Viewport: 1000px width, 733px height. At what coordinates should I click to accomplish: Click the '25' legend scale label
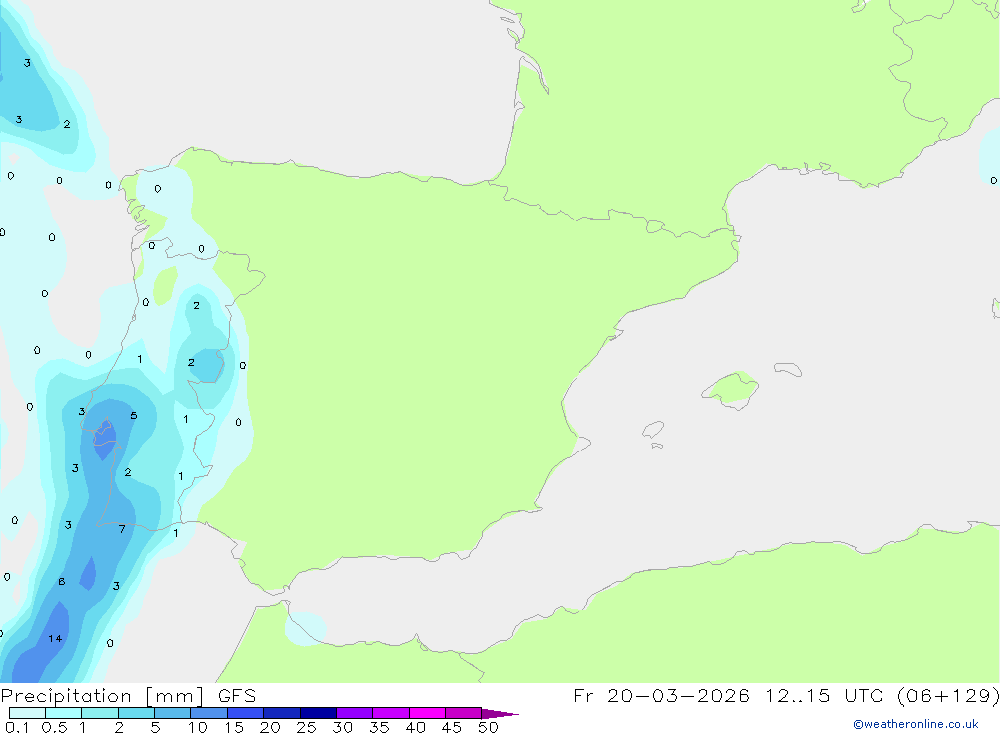[306, 727]
